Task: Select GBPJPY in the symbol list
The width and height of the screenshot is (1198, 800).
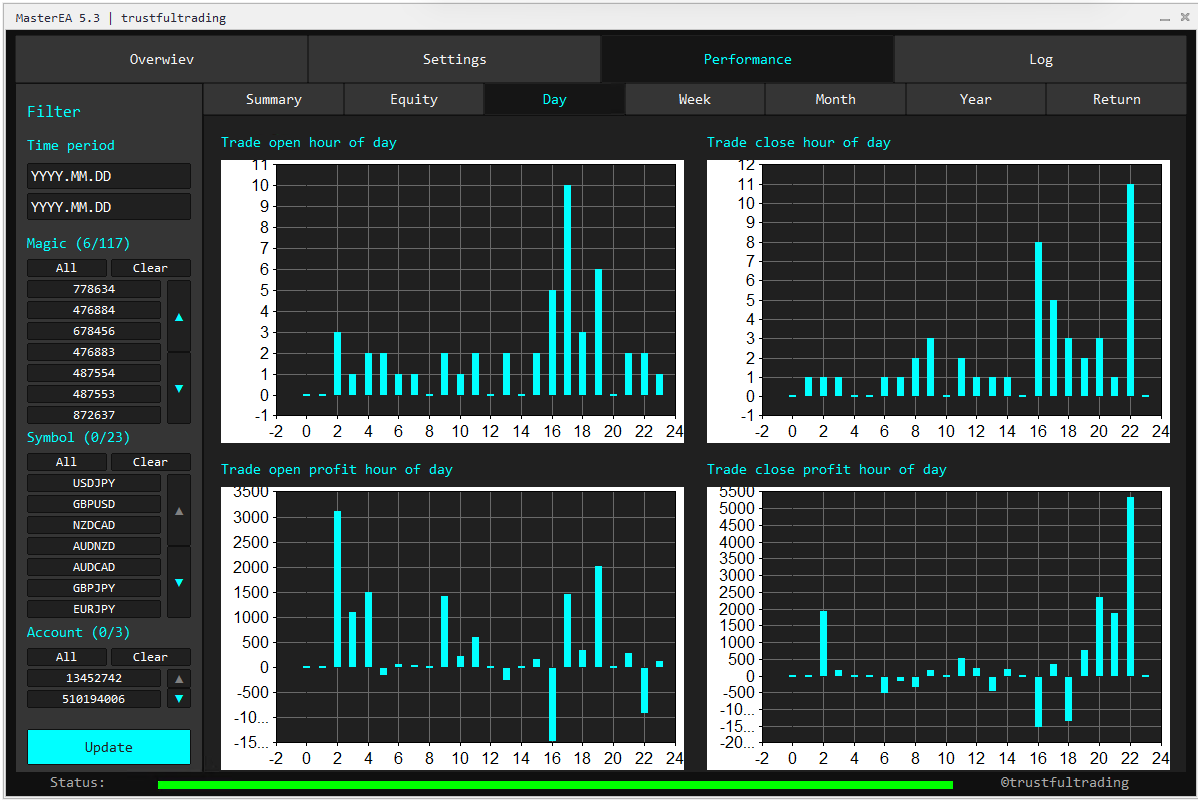Action: [x=94, y=588]
